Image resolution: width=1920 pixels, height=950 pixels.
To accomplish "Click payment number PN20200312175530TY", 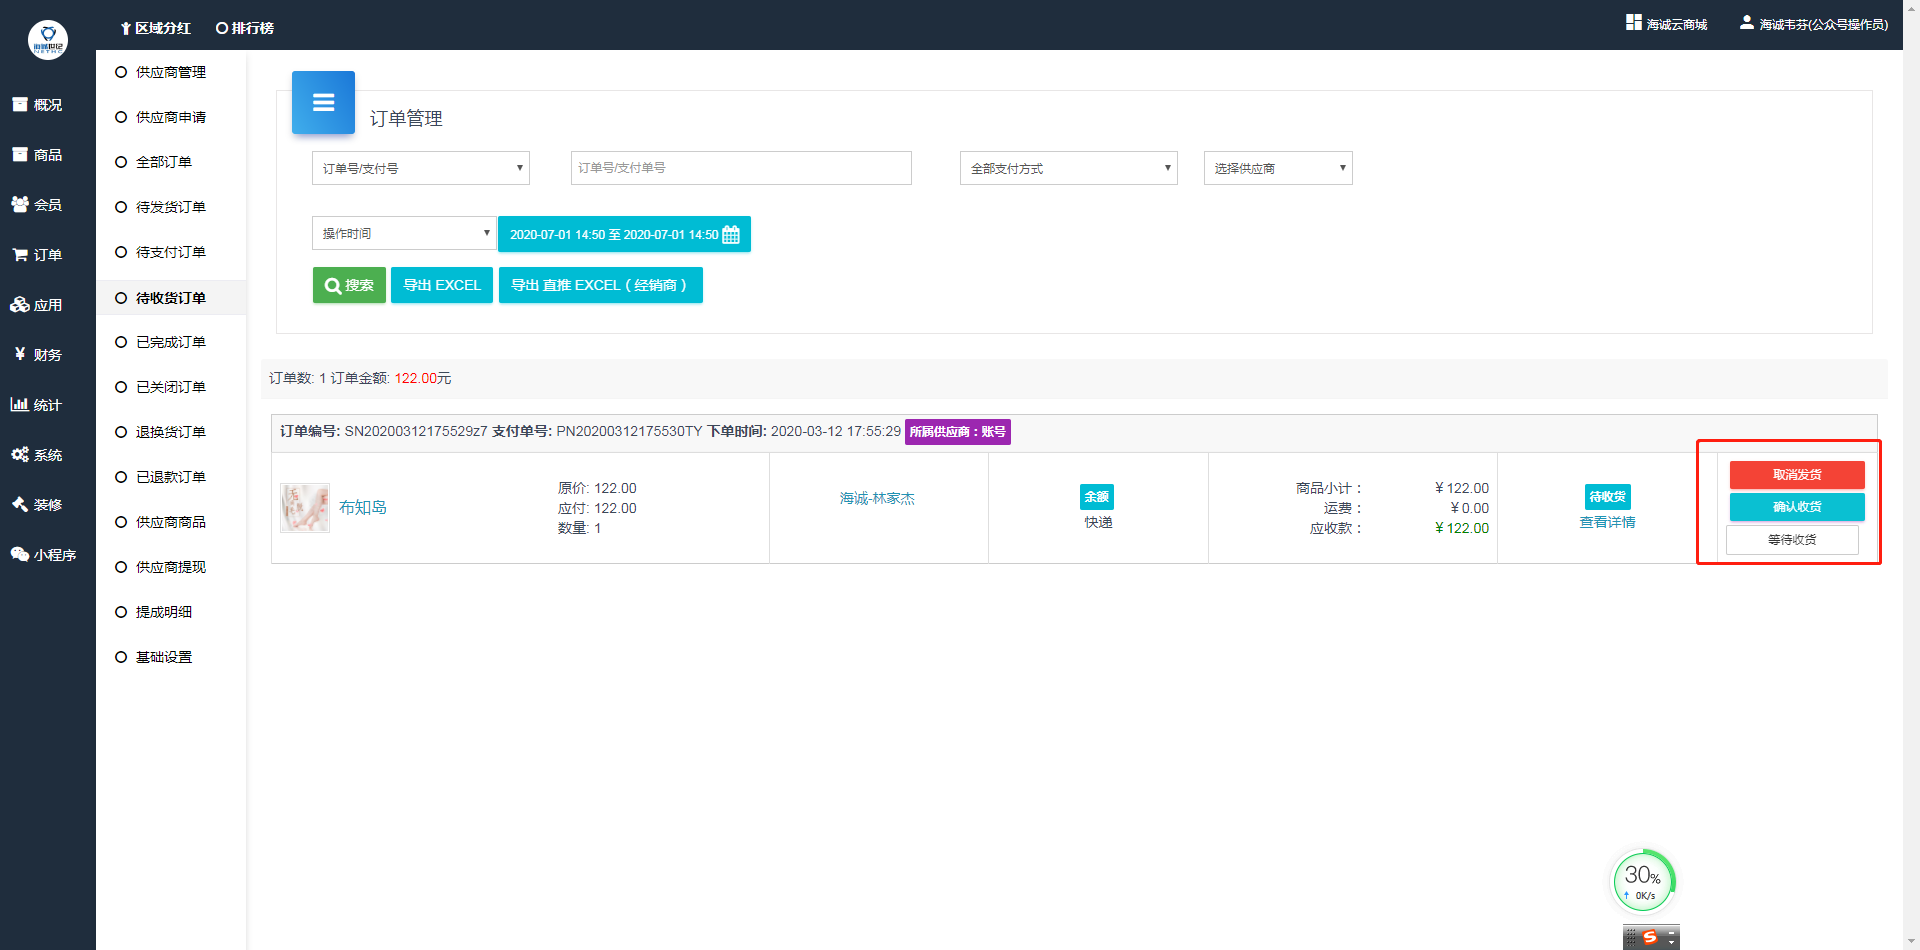I will click(629, 431).
